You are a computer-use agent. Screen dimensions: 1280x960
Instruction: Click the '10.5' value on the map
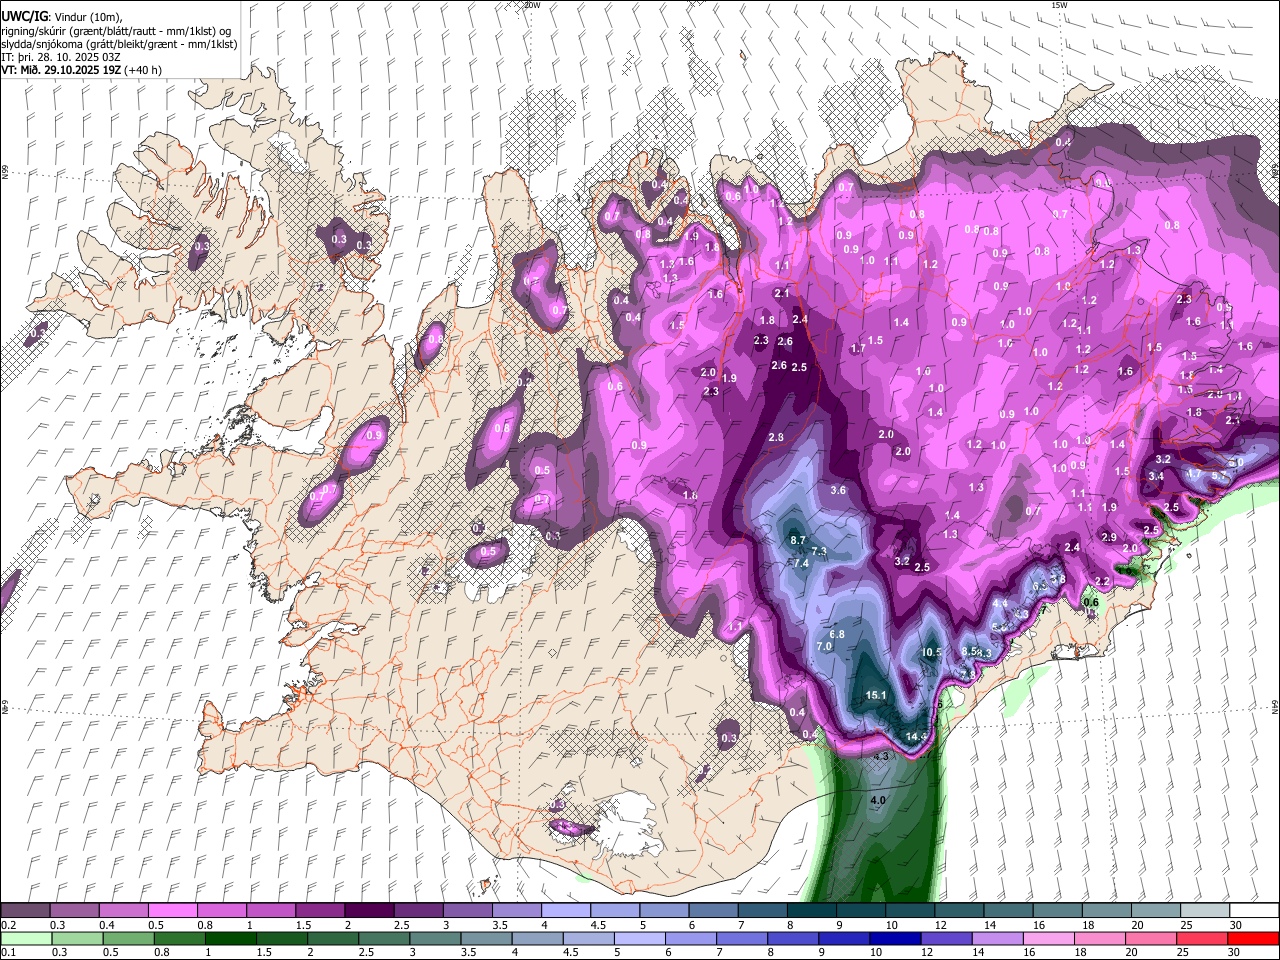[931, 652]
